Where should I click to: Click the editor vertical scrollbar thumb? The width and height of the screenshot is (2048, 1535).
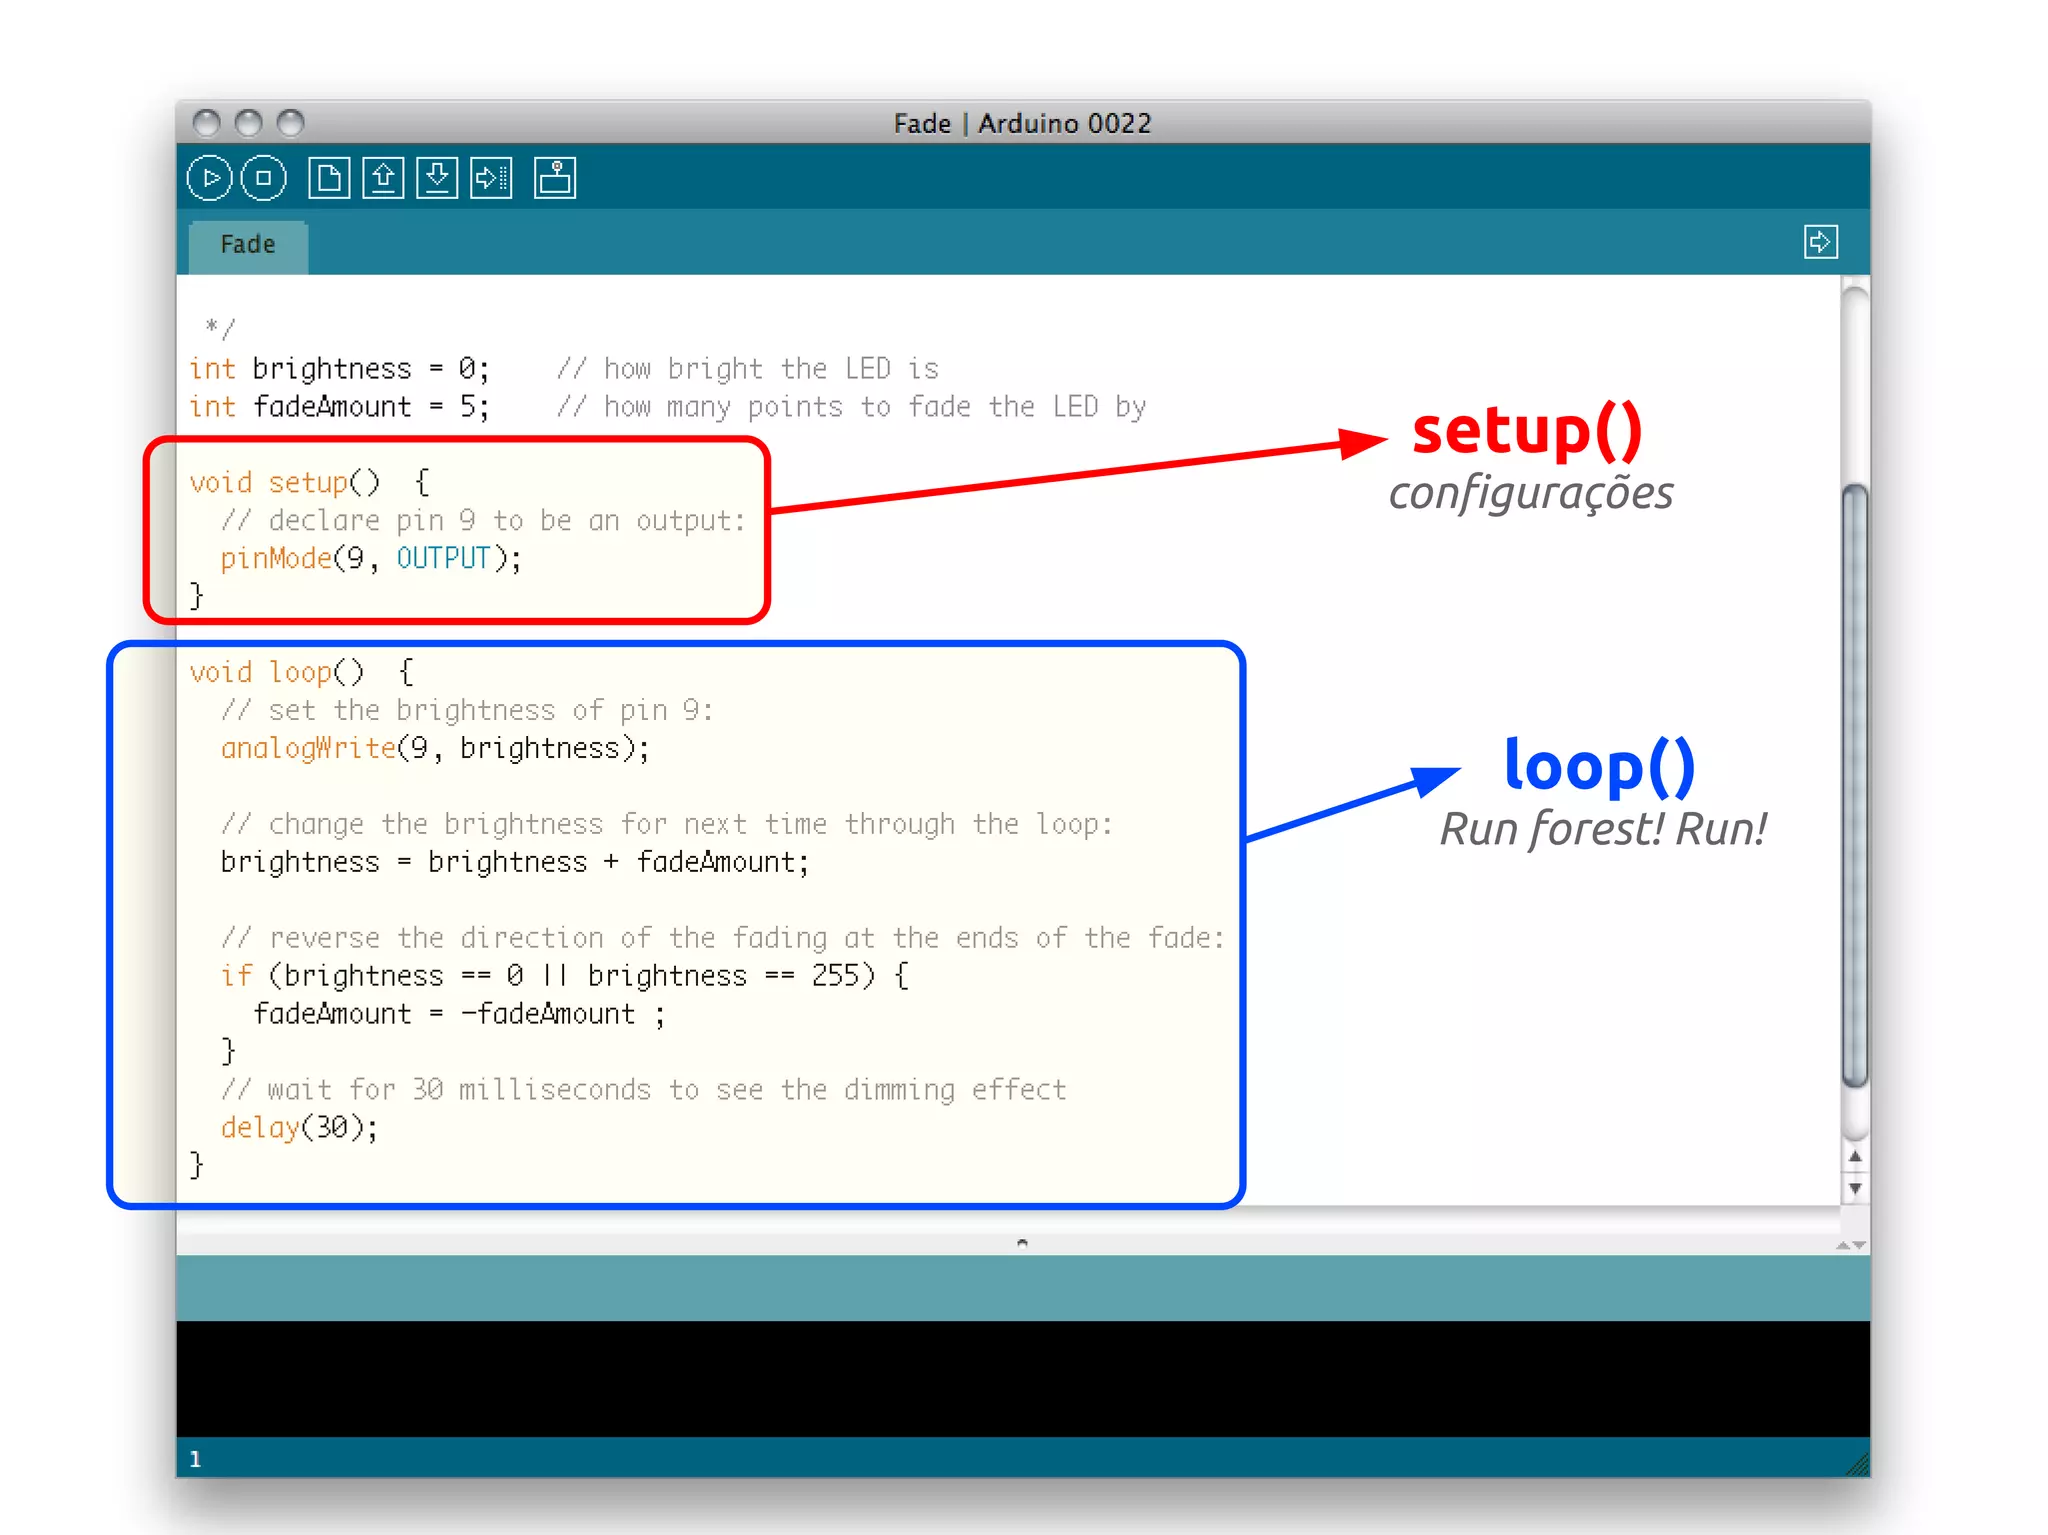pyautogui.click(x=1855, y=785)
